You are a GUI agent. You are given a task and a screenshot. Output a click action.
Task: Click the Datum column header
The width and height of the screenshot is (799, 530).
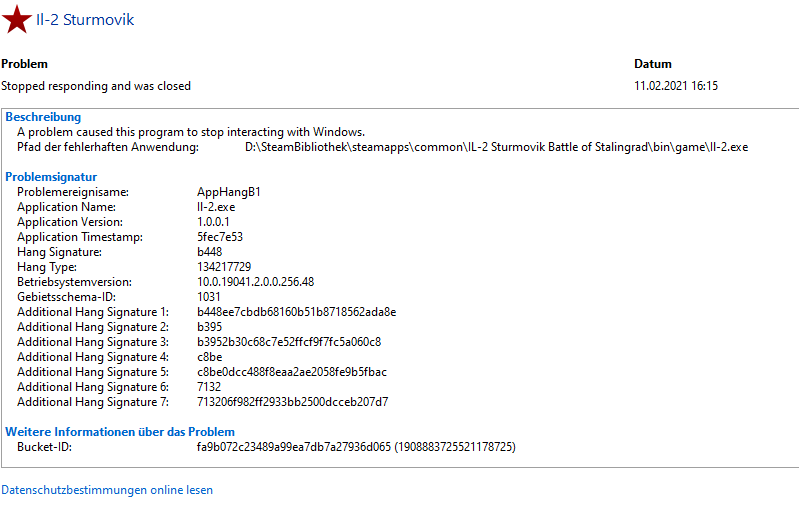[x=653, y=64]
